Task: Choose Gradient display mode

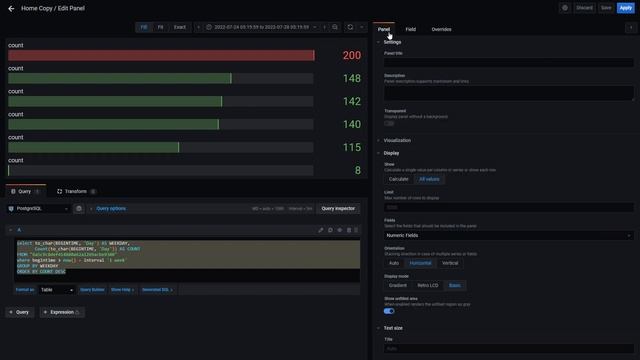Action: [398, 285]
